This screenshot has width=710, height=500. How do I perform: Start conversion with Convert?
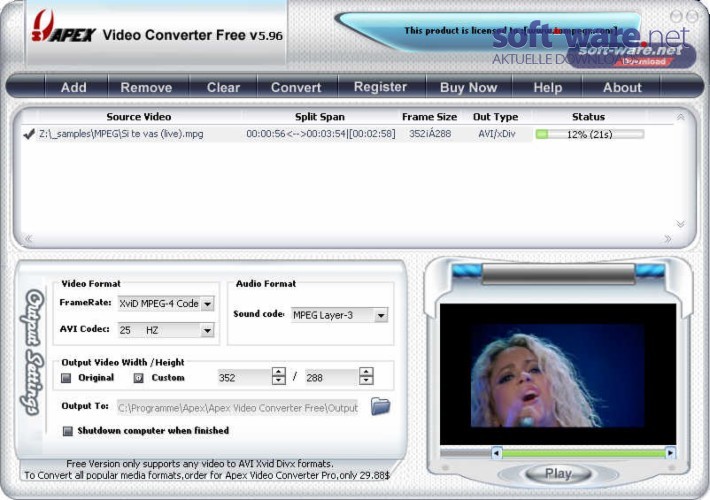[x=296, y=87]
